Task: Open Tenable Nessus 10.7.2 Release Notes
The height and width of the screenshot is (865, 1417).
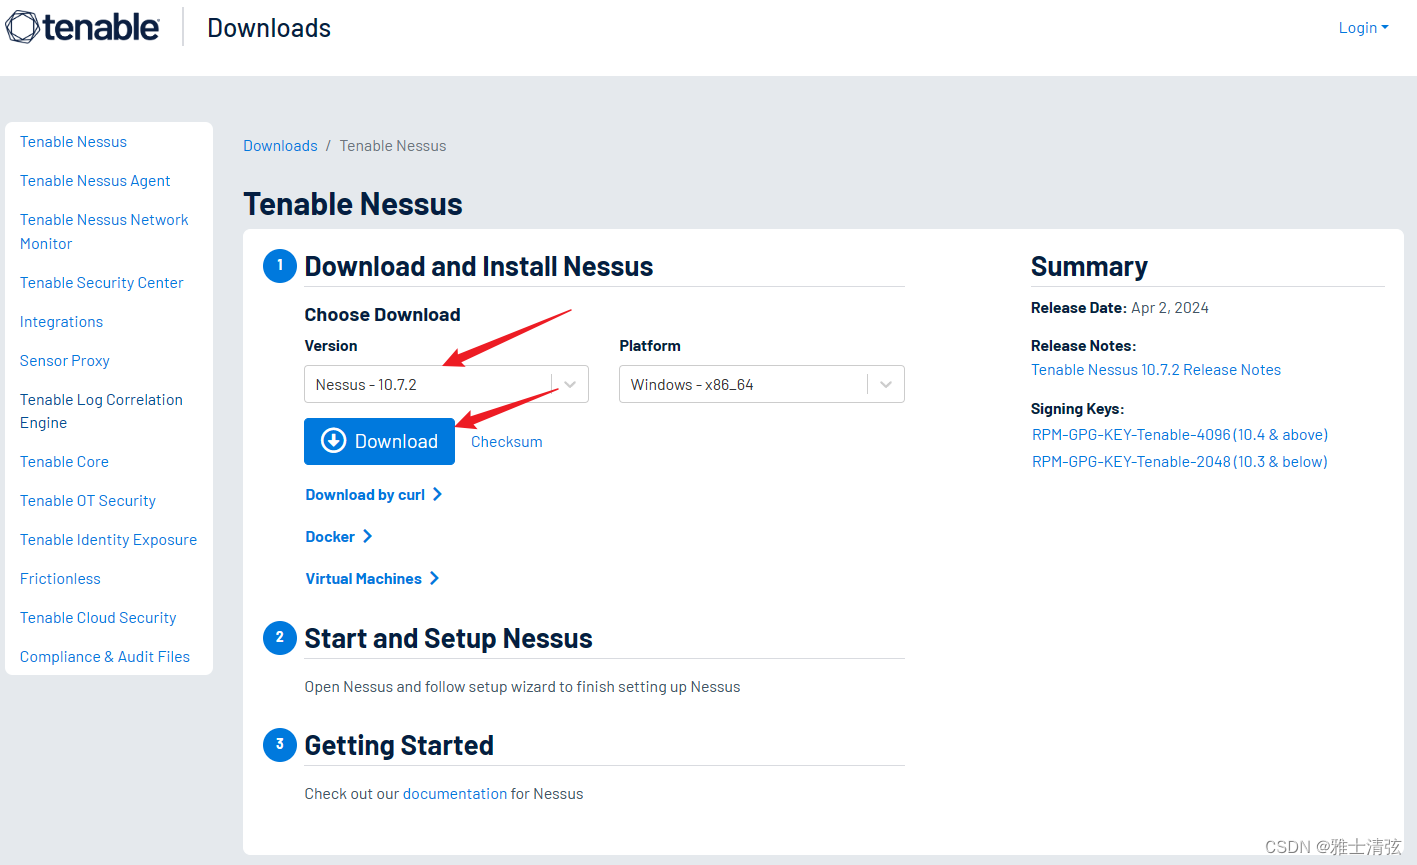Action: point(1155,370)
